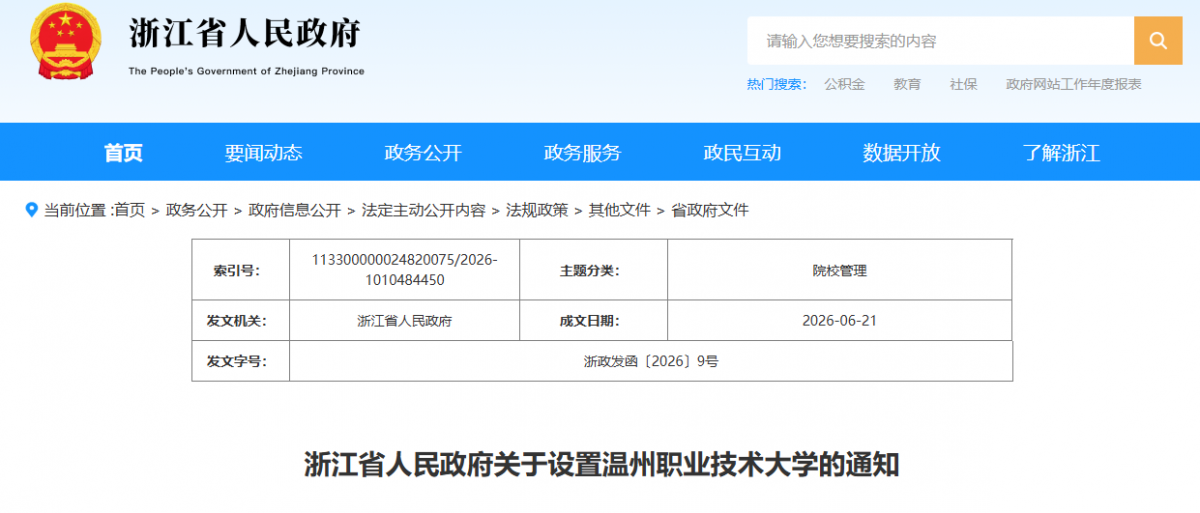Screen dimensions: 1200x513
Task: Click hot search term 教育
Action: (x=908, y=85)
